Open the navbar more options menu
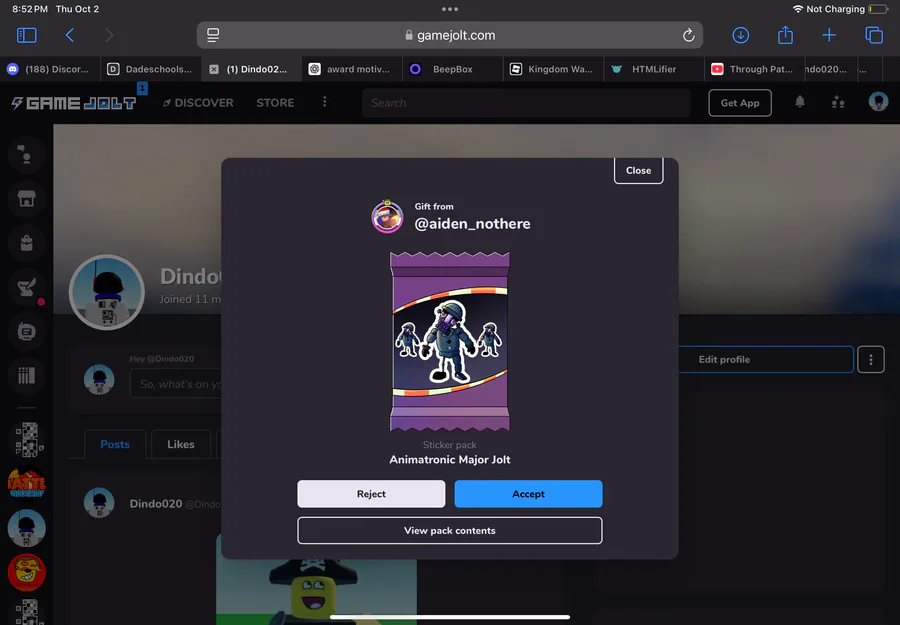 click(324, 102)
